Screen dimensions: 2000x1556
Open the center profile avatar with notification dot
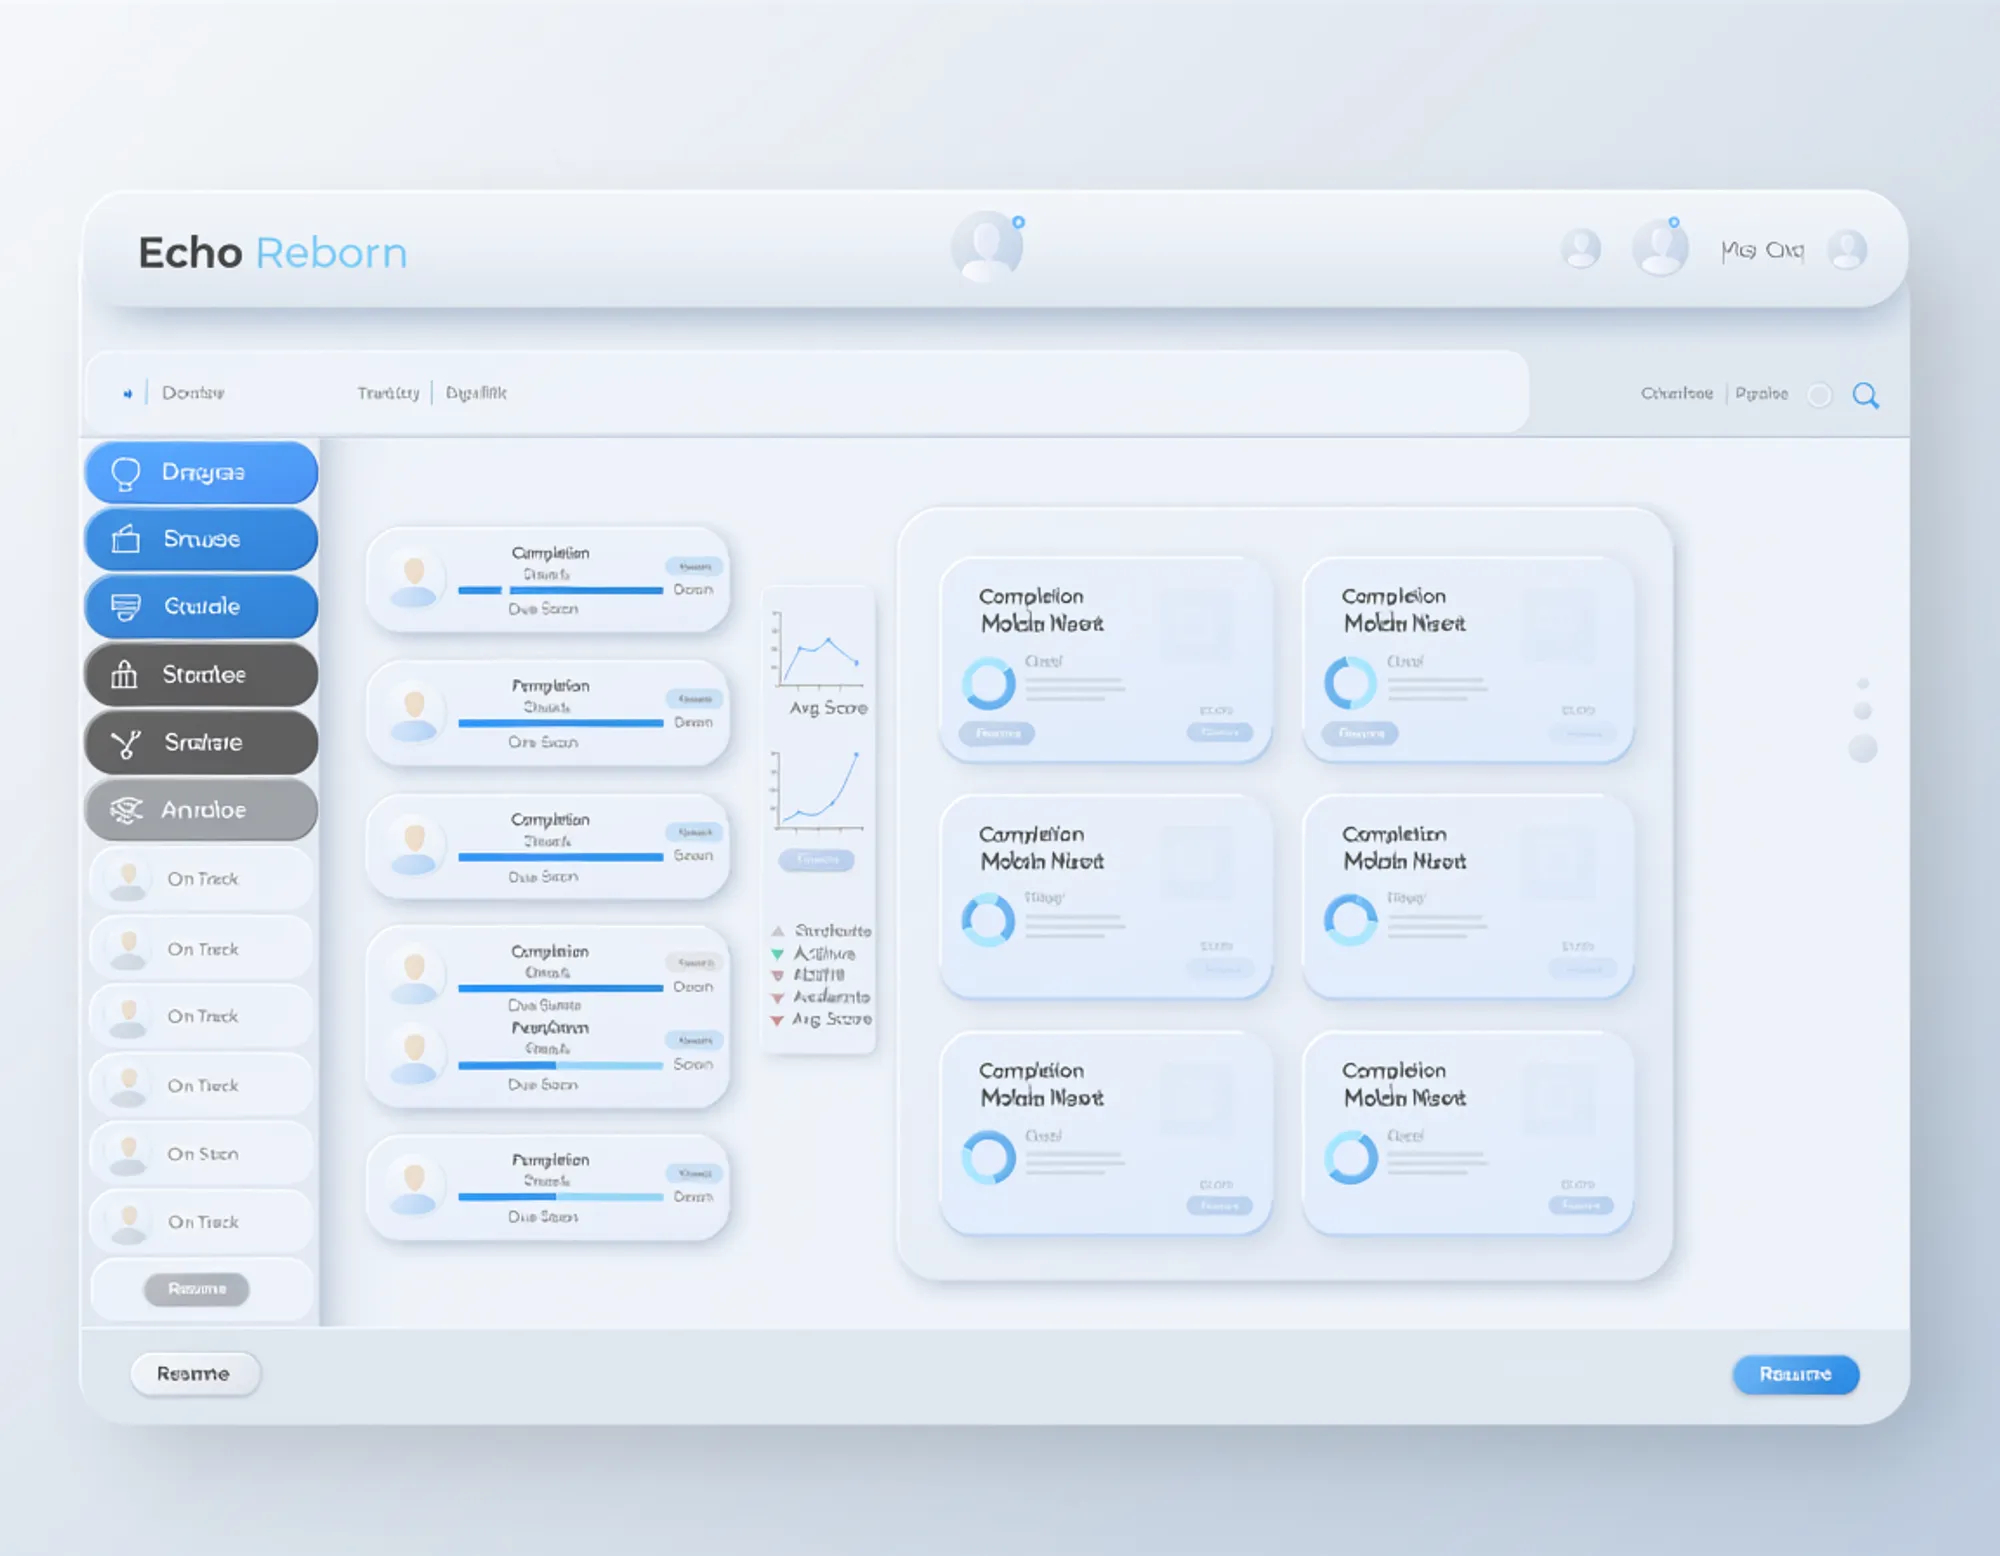[x=987, y=246]
